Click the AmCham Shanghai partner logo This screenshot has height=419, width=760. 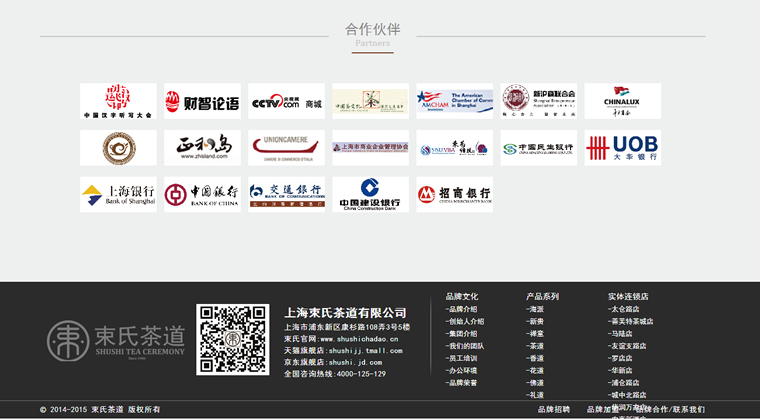(454, 101)
